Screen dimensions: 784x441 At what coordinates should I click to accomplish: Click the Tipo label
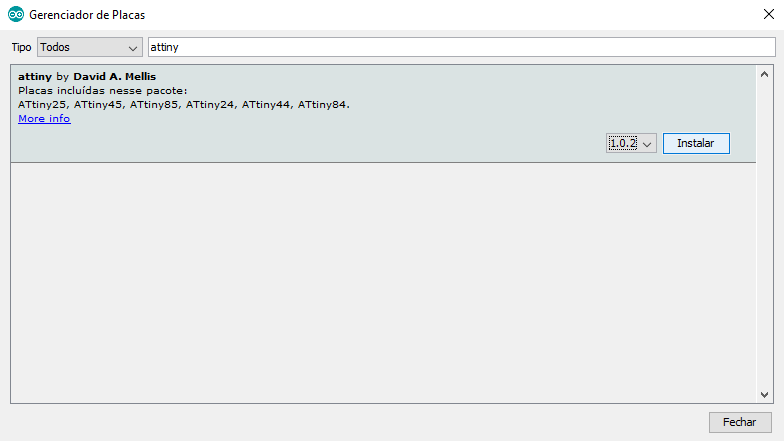click(21, 47)
